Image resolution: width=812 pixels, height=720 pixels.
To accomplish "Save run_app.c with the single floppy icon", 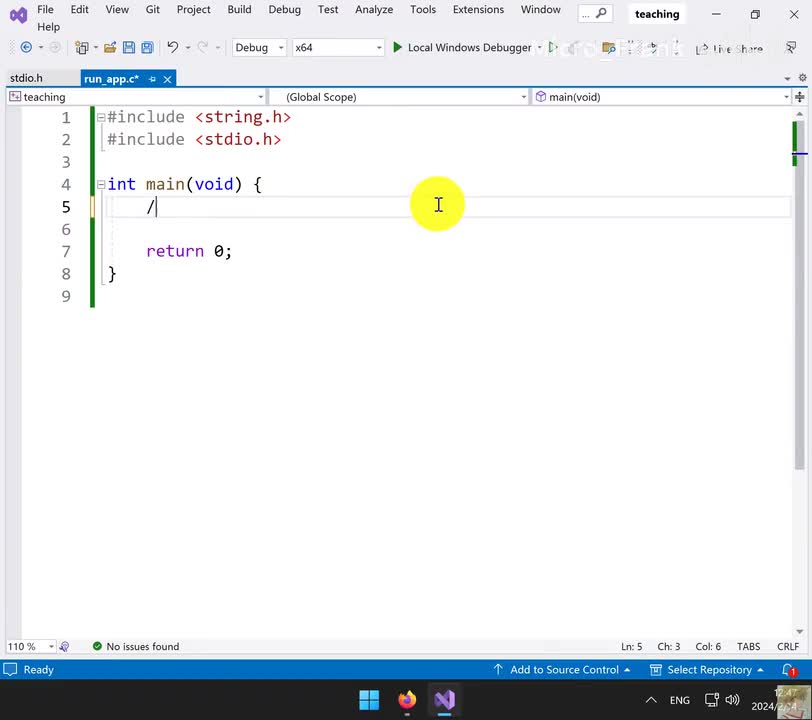I will pyautogui.click(x=129, y=48).
